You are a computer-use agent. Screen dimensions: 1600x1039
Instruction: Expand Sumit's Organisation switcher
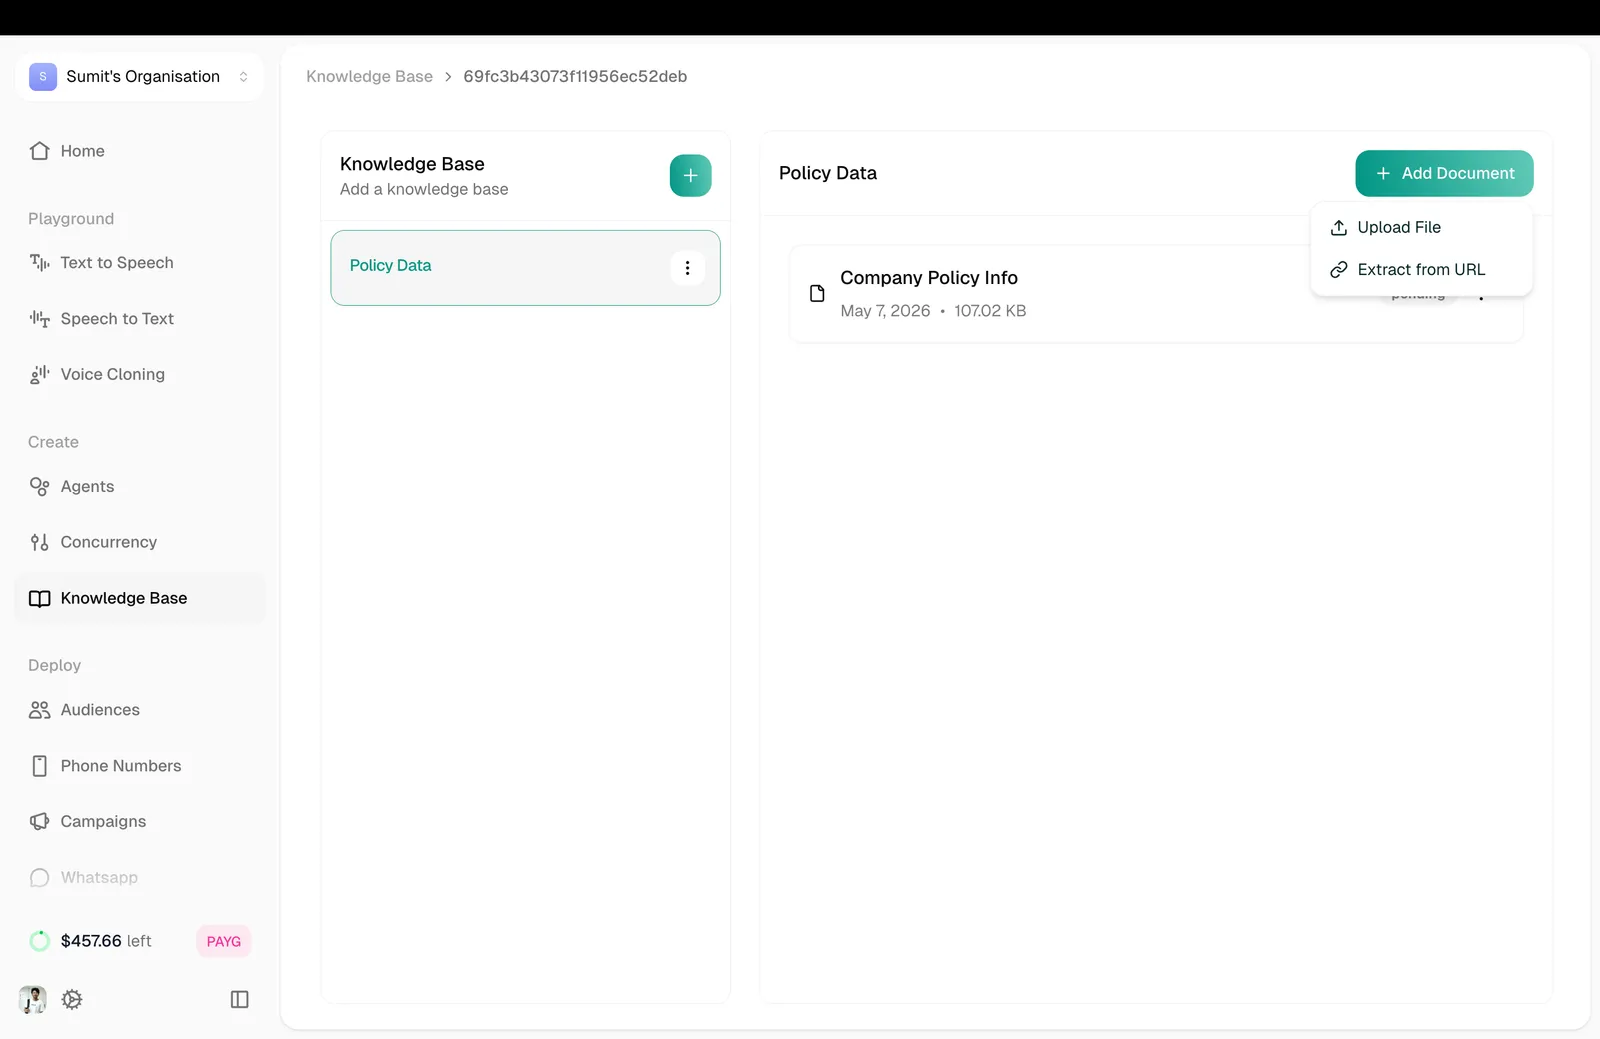[x=139, y=77]
